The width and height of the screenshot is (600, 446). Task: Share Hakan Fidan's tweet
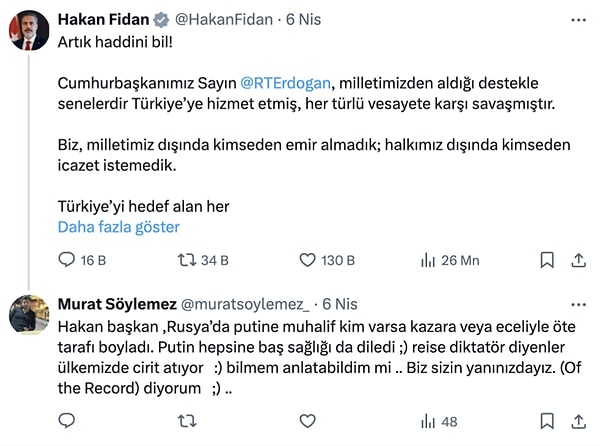tap(577, 260)
